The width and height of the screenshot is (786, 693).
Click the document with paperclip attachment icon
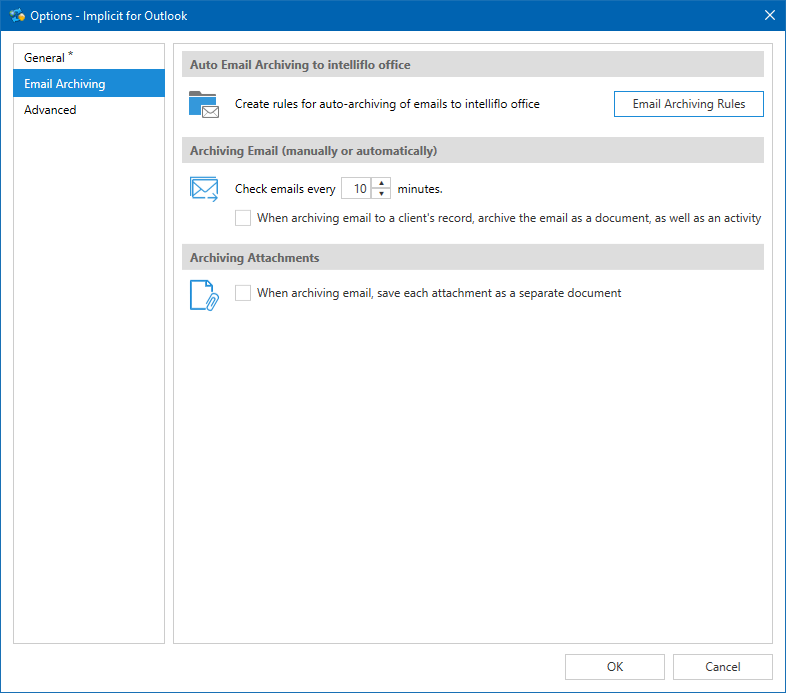click(x=204, y=294)
